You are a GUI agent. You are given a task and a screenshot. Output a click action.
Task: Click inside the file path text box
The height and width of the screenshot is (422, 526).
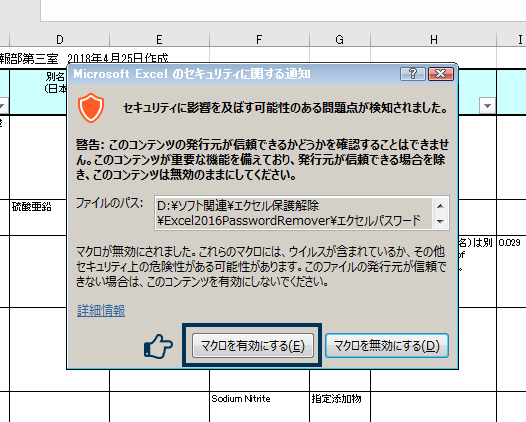coord(294,213)
